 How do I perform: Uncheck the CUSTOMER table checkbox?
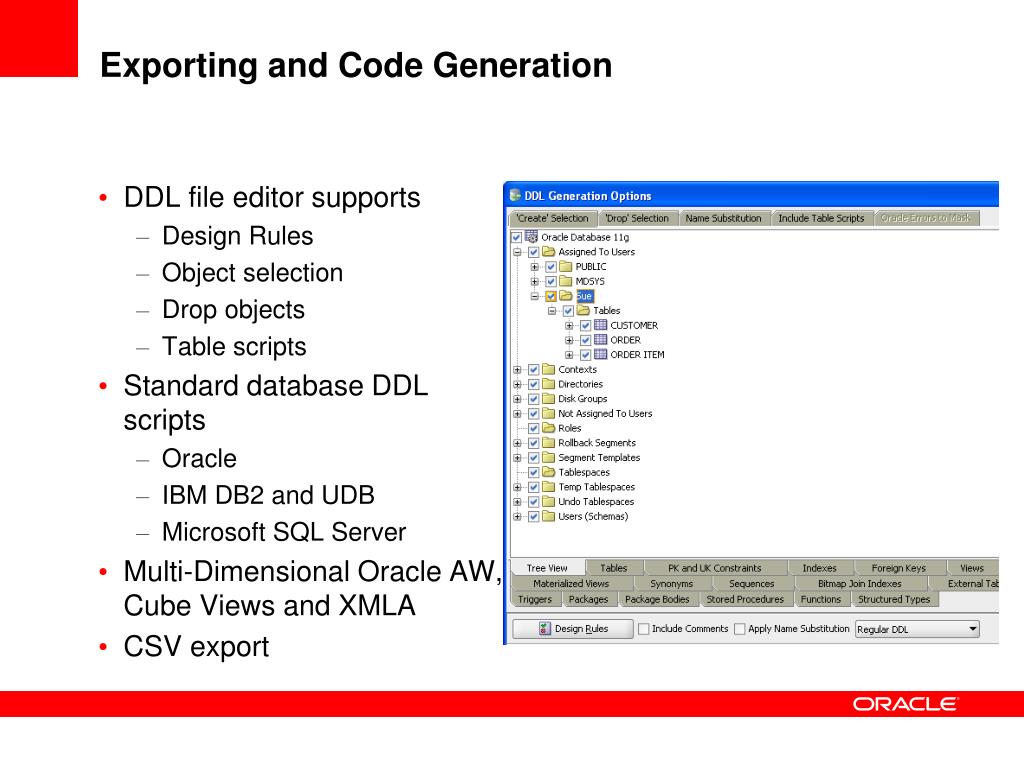[586, 325]
